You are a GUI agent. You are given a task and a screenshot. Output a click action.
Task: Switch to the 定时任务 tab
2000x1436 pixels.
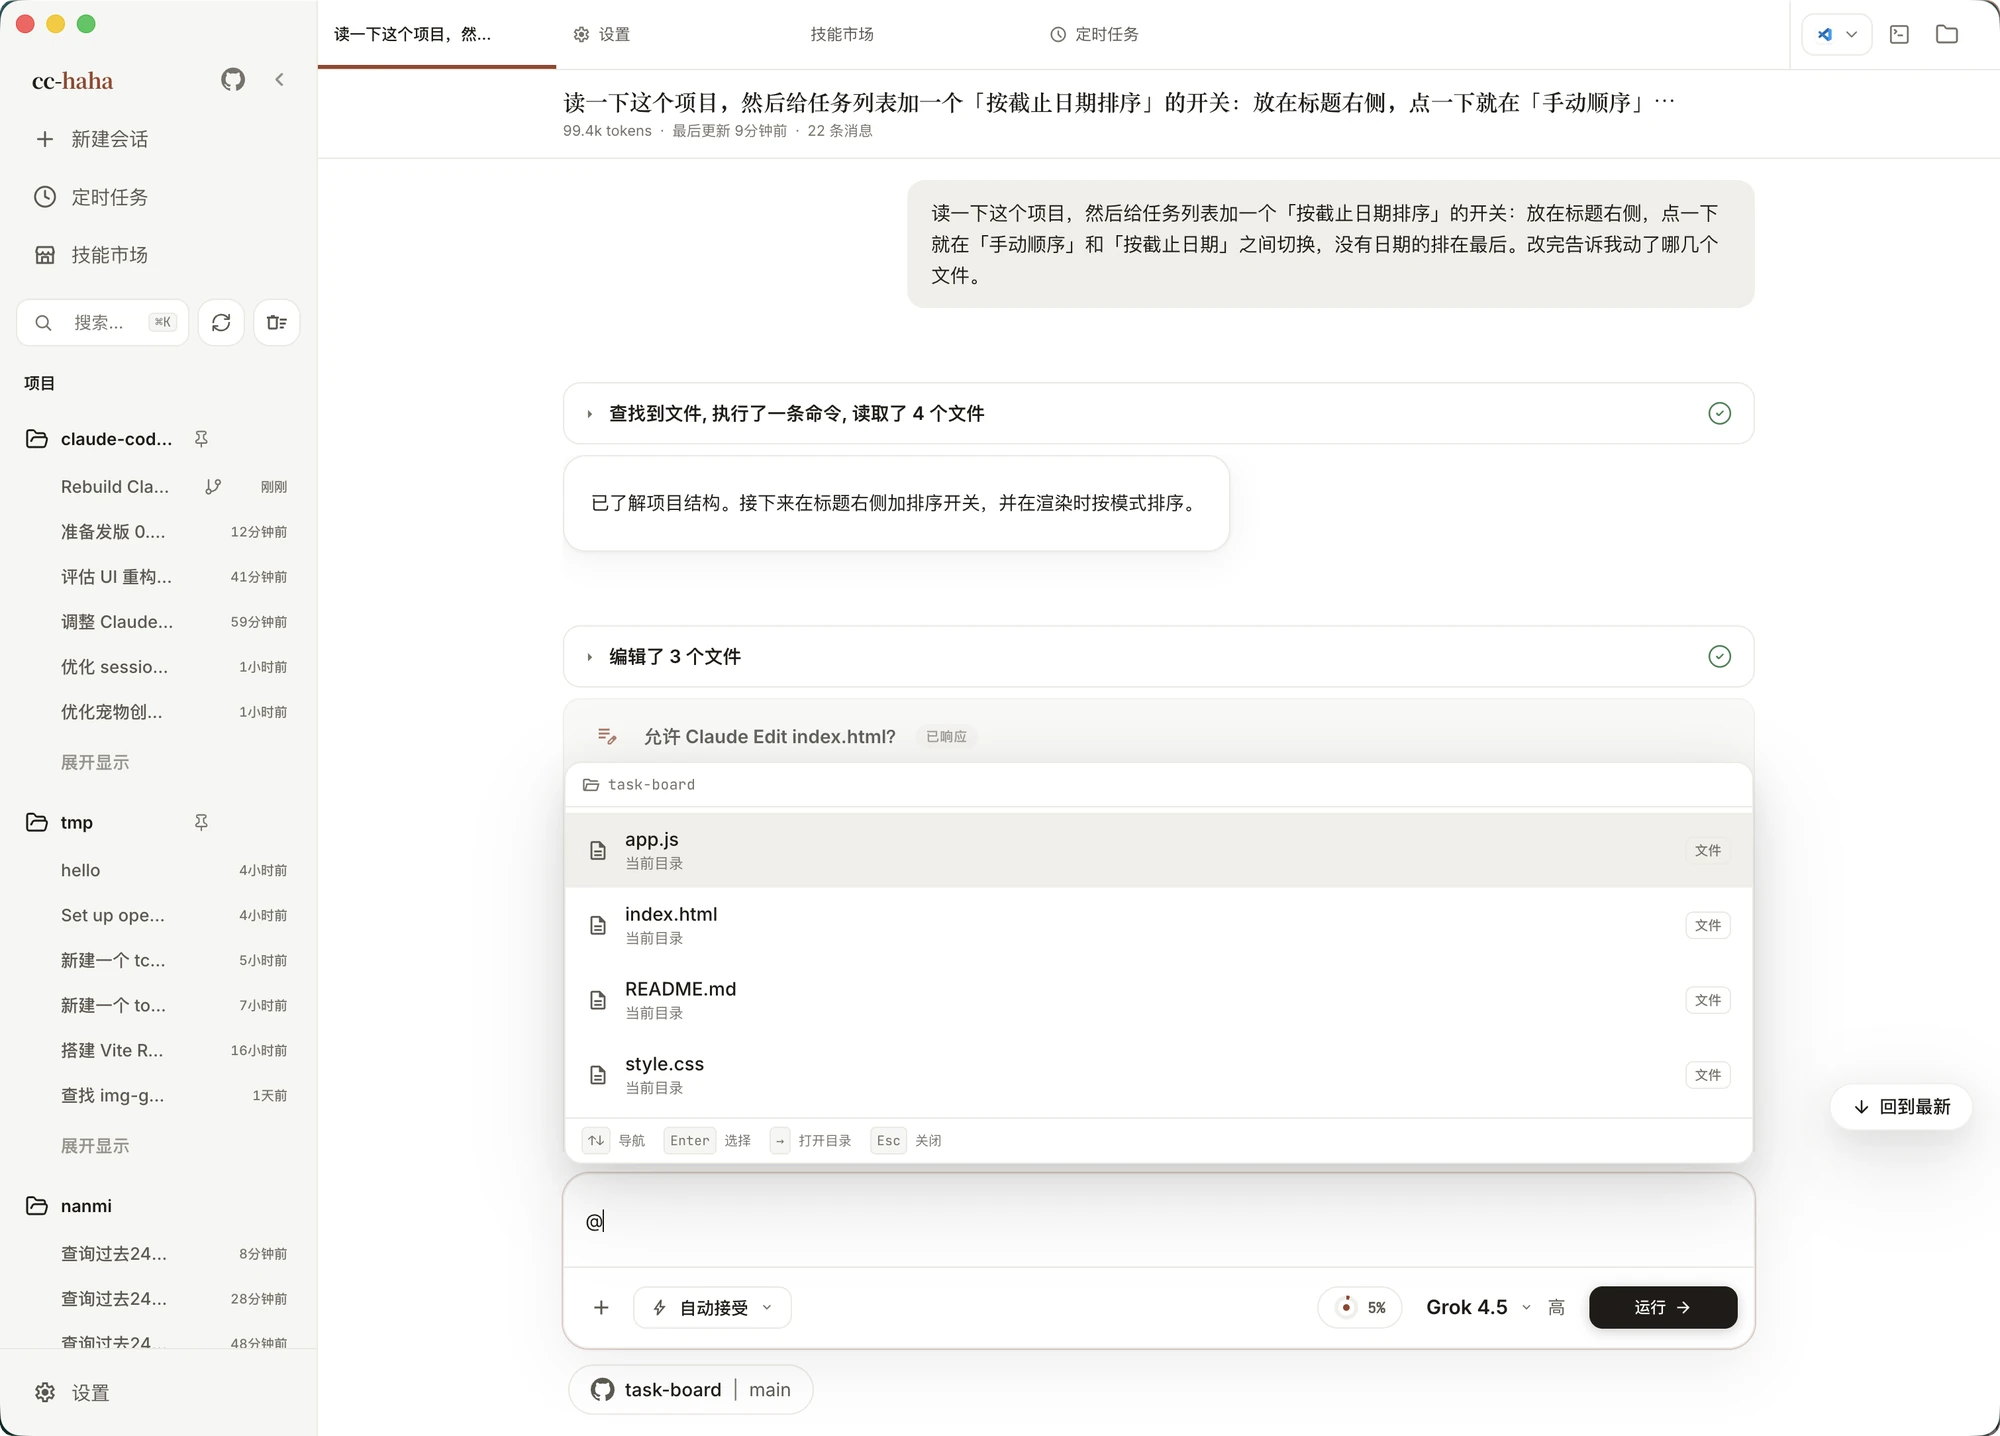tap(1094, 34)
